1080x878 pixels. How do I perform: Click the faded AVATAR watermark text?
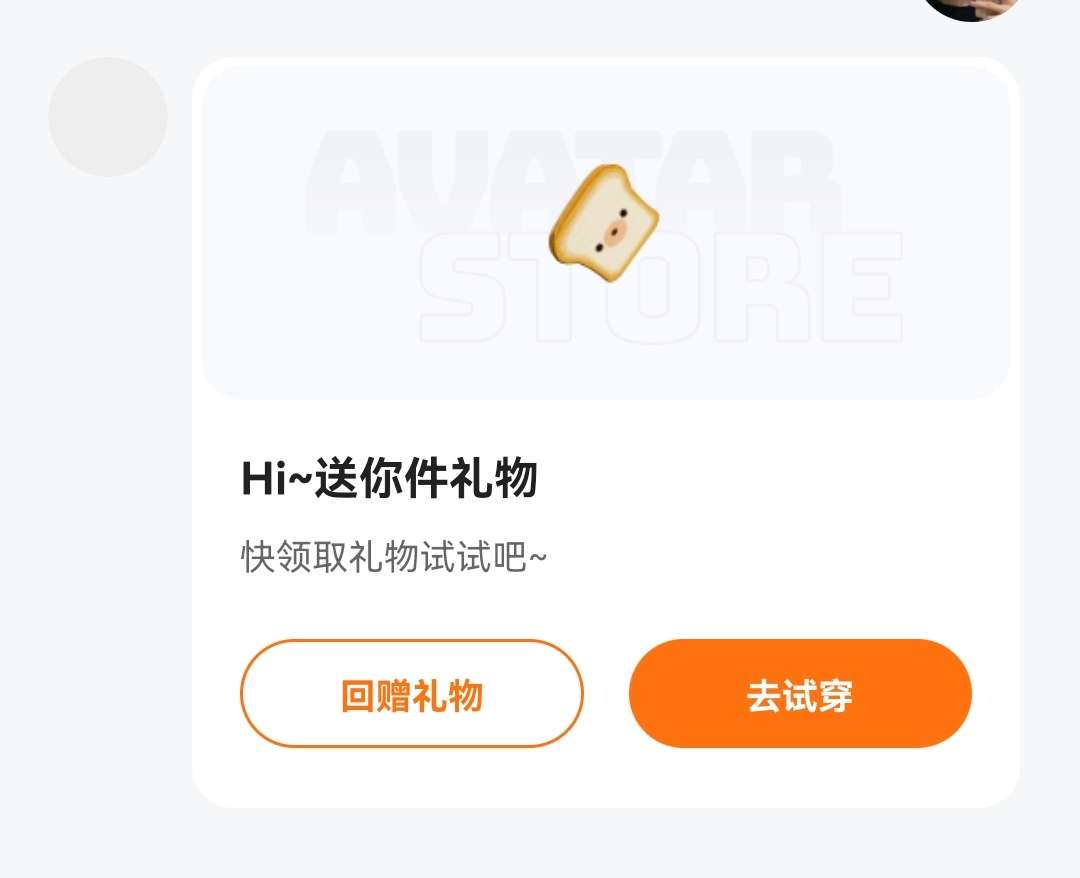(x=573, y=182)
